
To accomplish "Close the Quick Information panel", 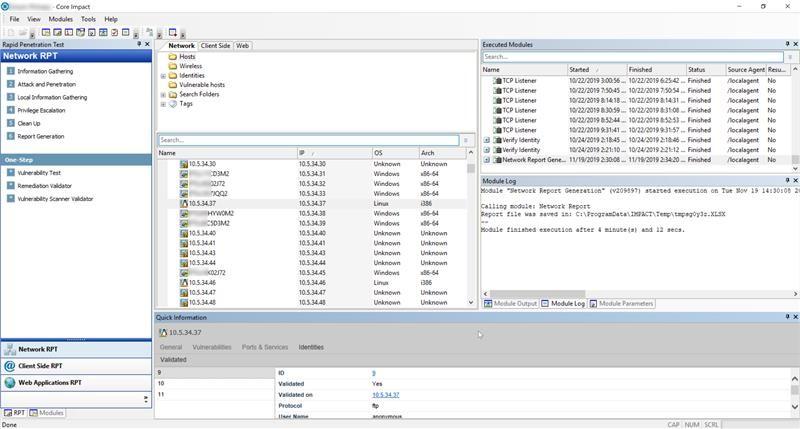I will pos(795,317).
